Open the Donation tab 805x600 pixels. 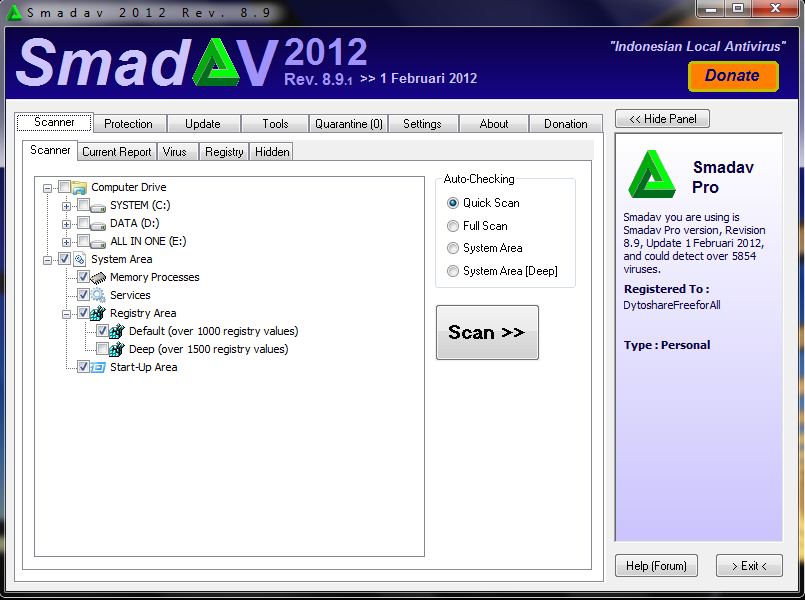pyautogui.click(x=566, y=124)
